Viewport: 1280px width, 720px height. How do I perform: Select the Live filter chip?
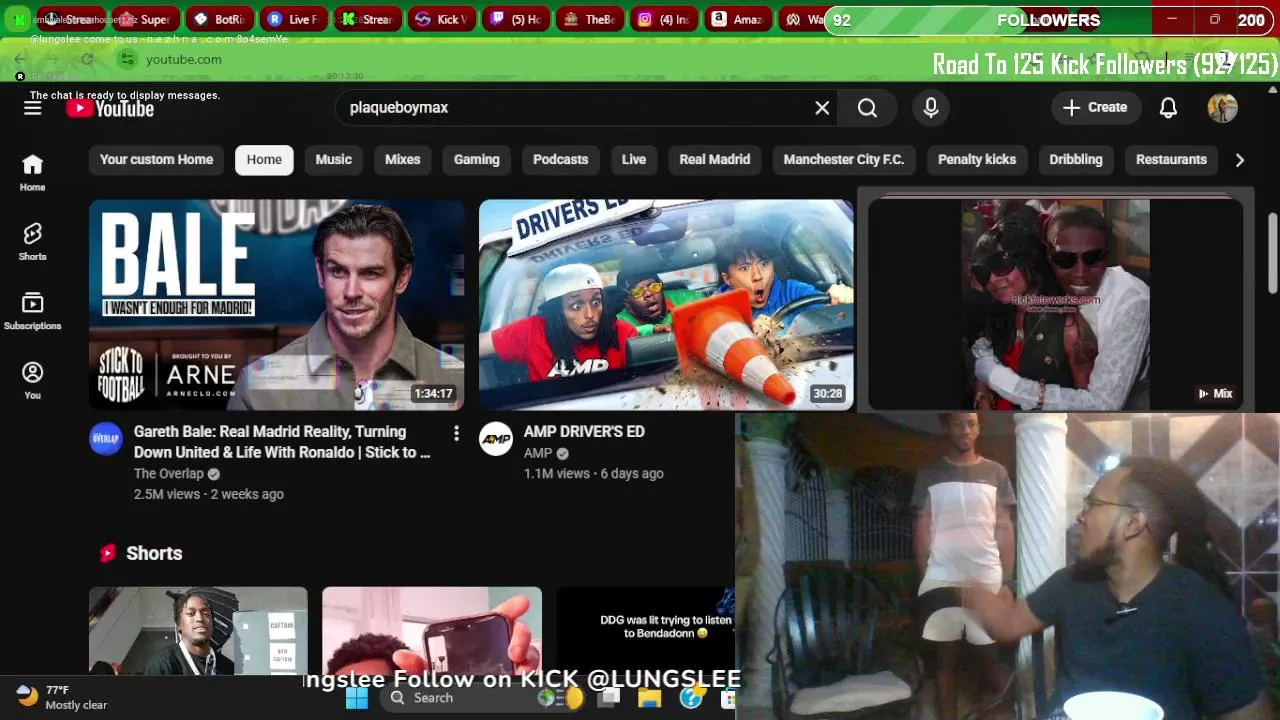(x=634, y=160)
